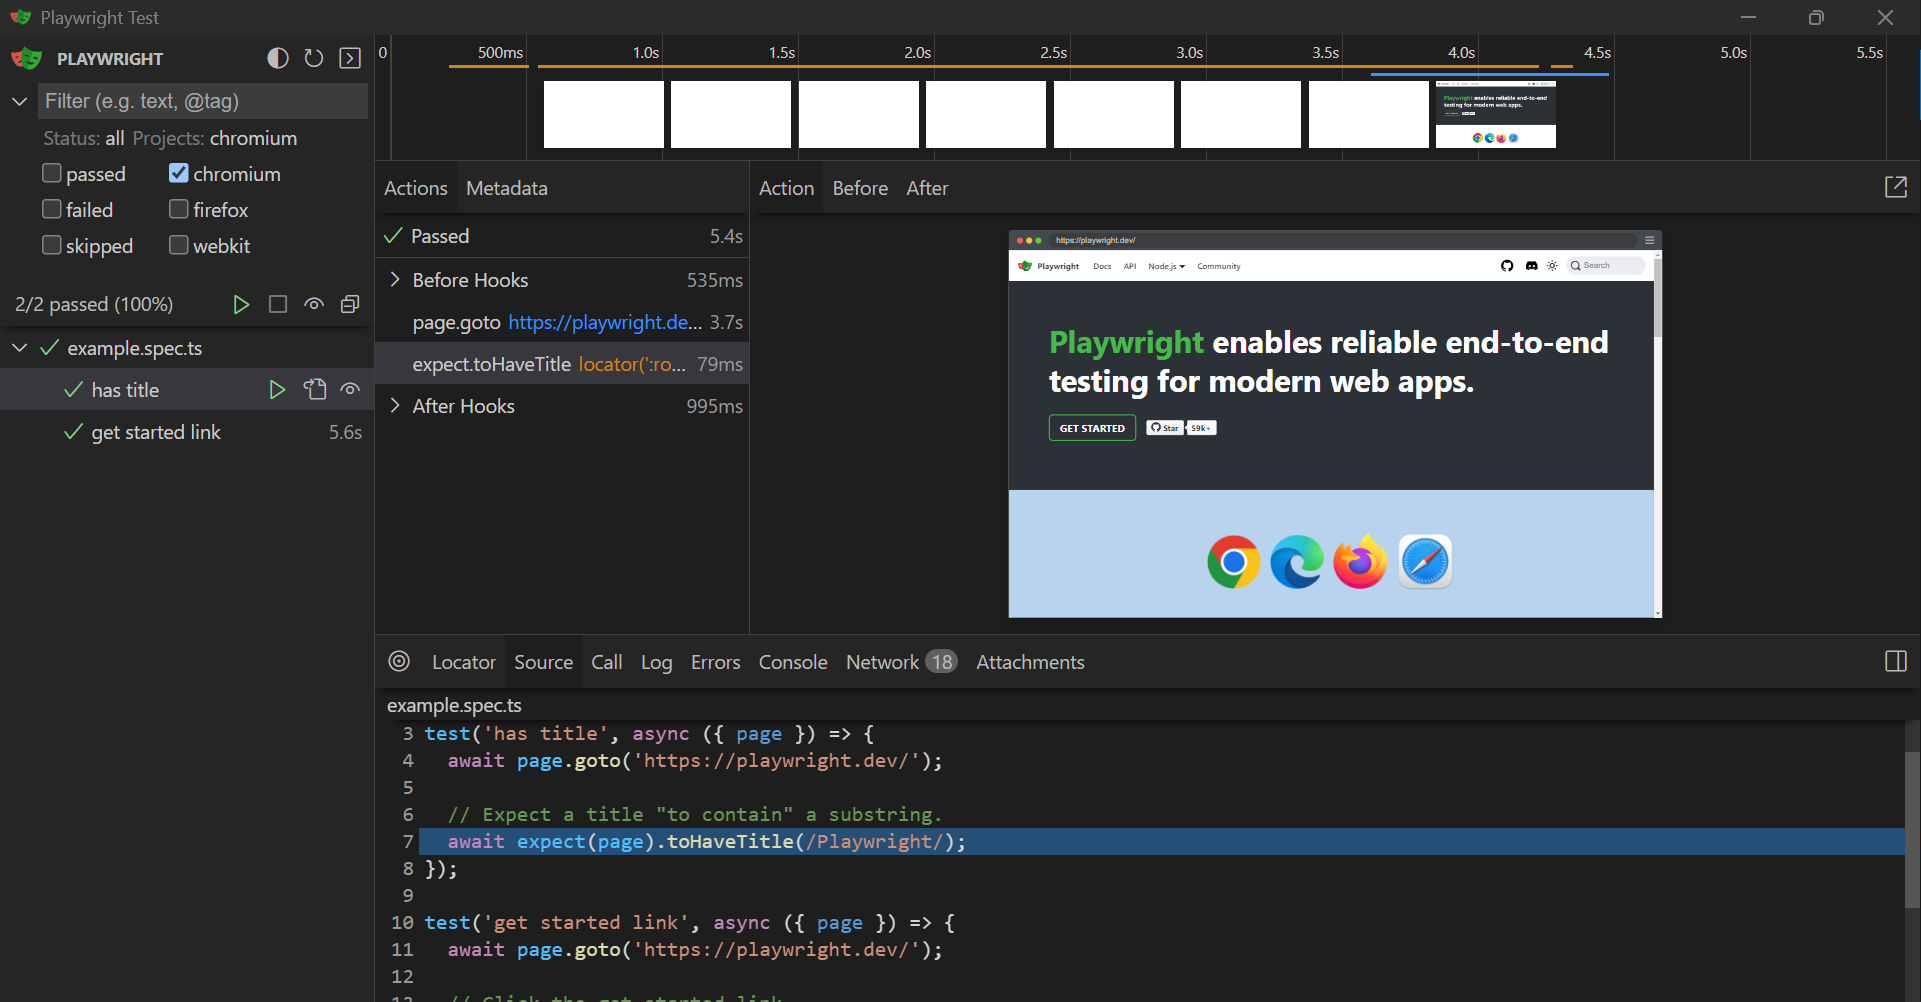
Task: Check the failed status filter
Action: tap(52, 210)
